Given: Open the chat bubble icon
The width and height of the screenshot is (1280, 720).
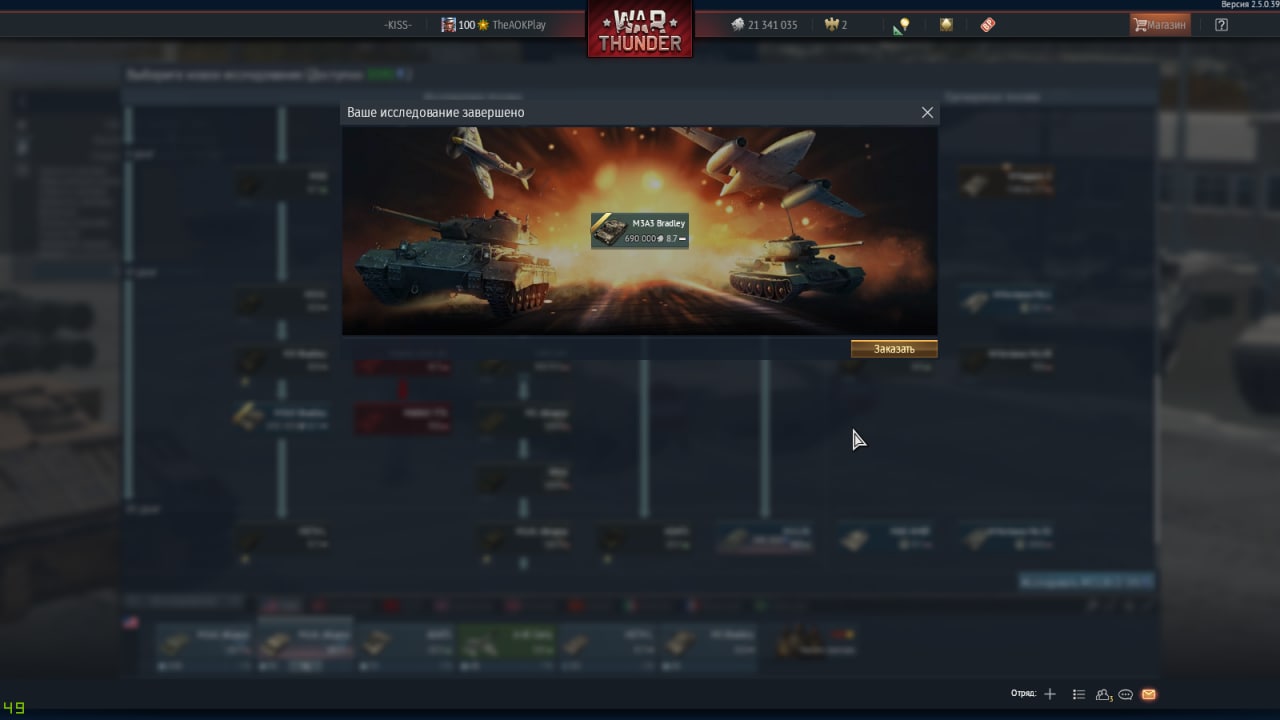Looking at the screenshot, I should click(1126, 694).
